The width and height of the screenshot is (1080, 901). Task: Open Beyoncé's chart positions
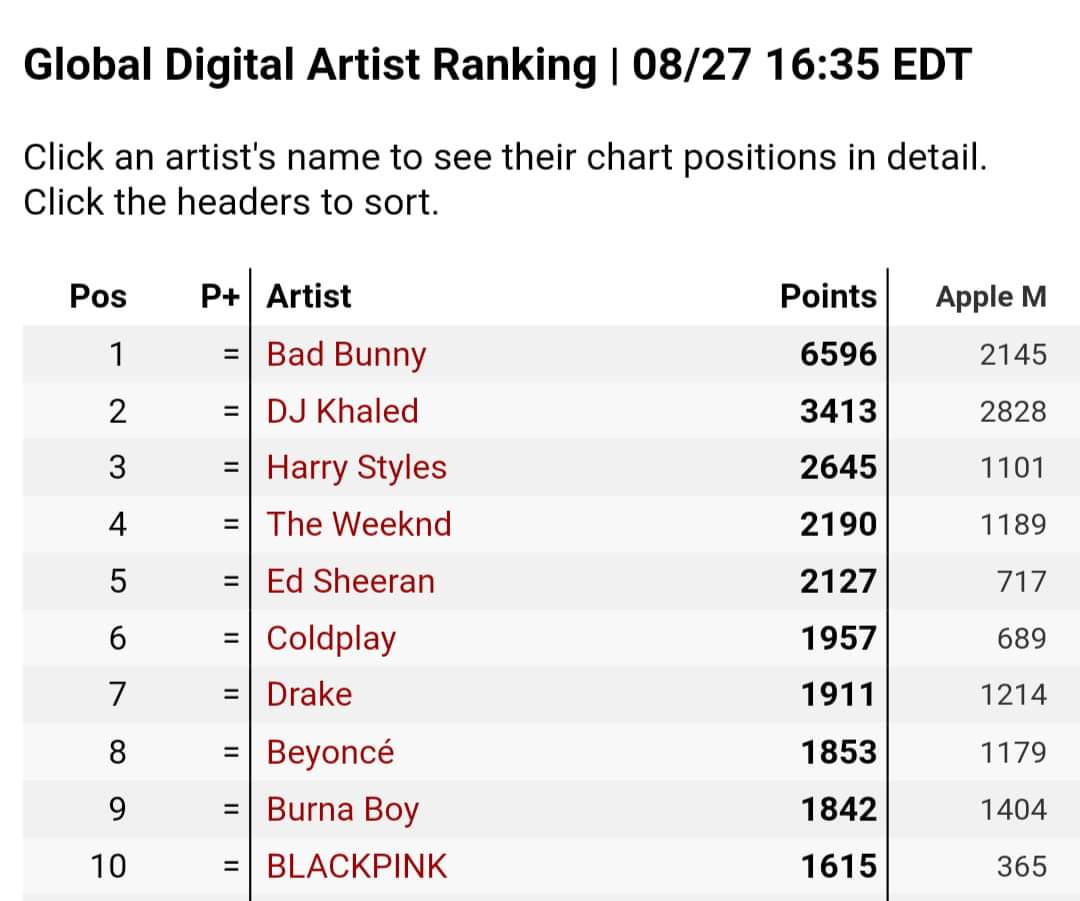click(x=331, y=752)
